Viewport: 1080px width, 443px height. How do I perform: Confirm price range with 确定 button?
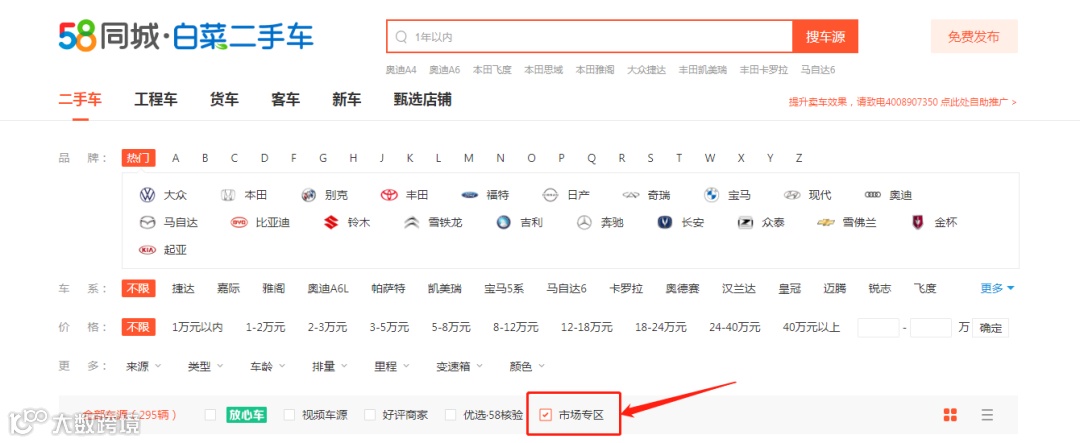[x=990, y=328]
